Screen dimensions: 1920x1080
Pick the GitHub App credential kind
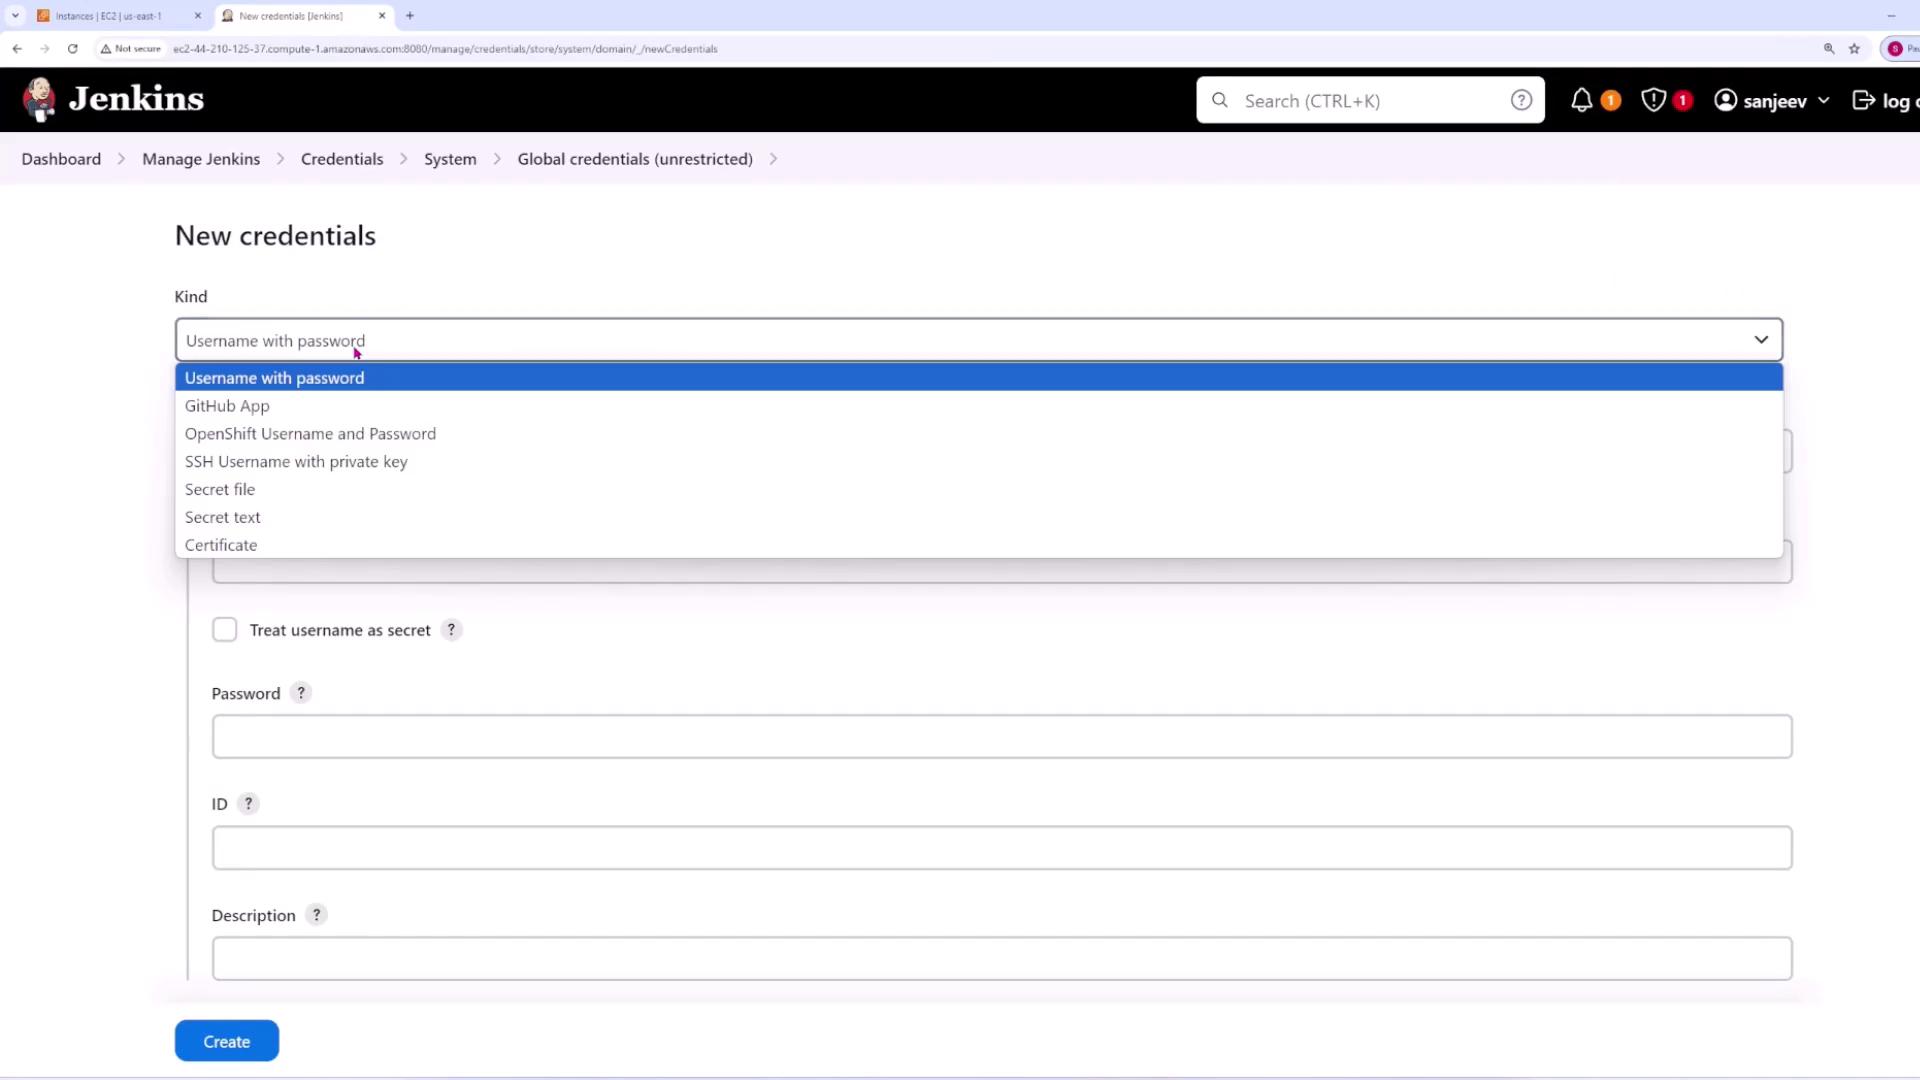tap(227, 406)
